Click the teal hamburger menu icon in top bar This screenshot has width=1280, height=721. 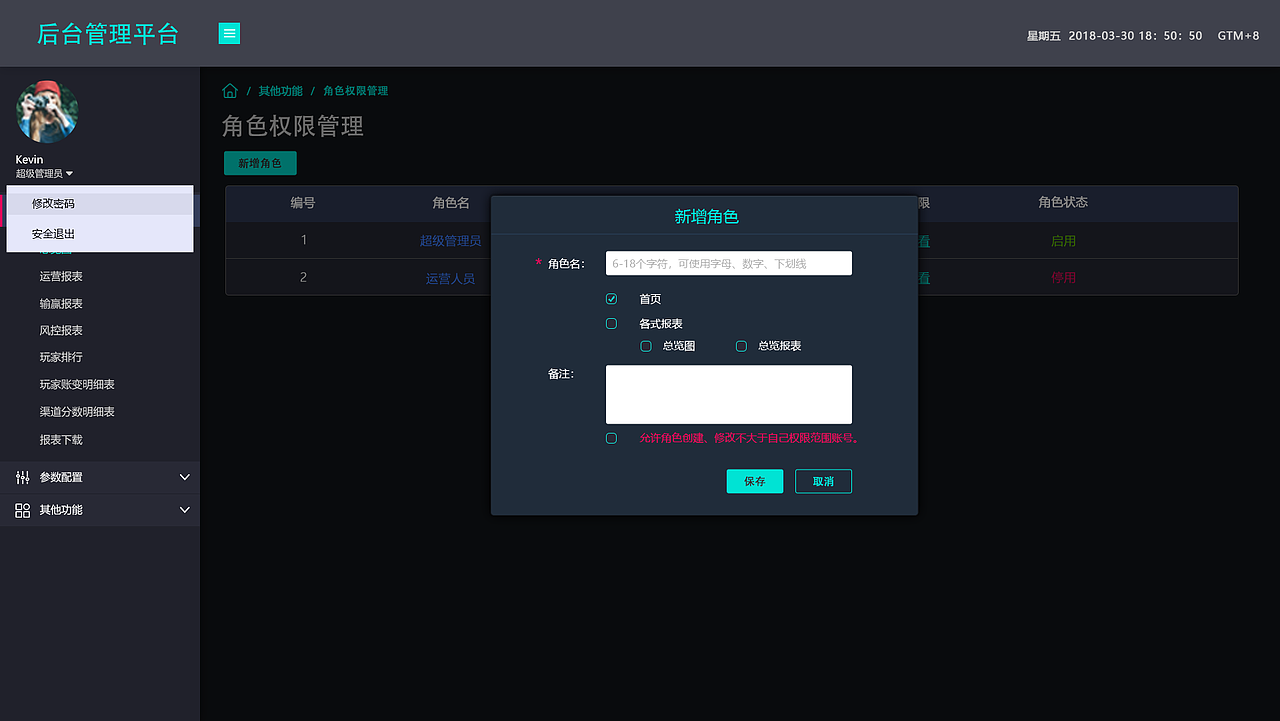coord(229,33)
